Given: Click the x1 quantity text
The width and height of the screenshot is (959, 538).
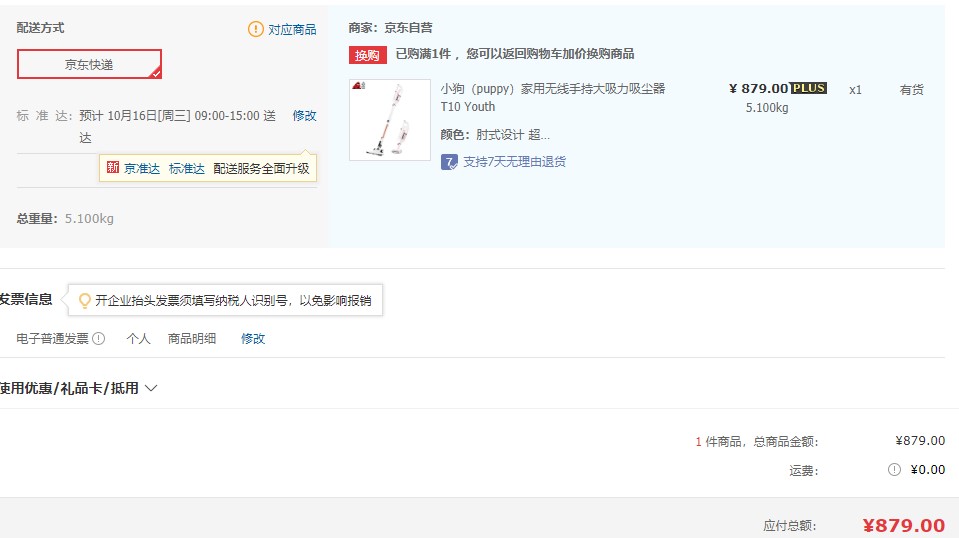Looking at the screenshot, I should click(855, 90).
